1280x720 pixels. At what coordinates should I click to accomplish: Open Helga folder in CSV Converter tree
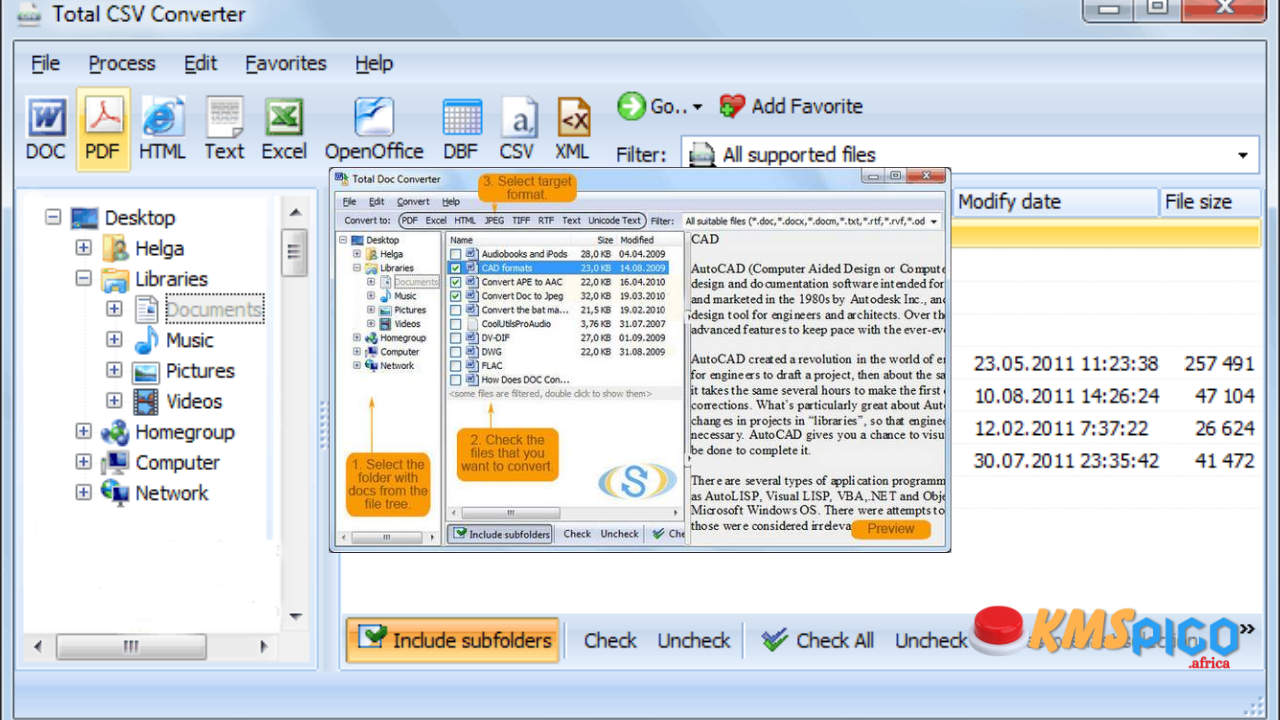pos(160,248)
